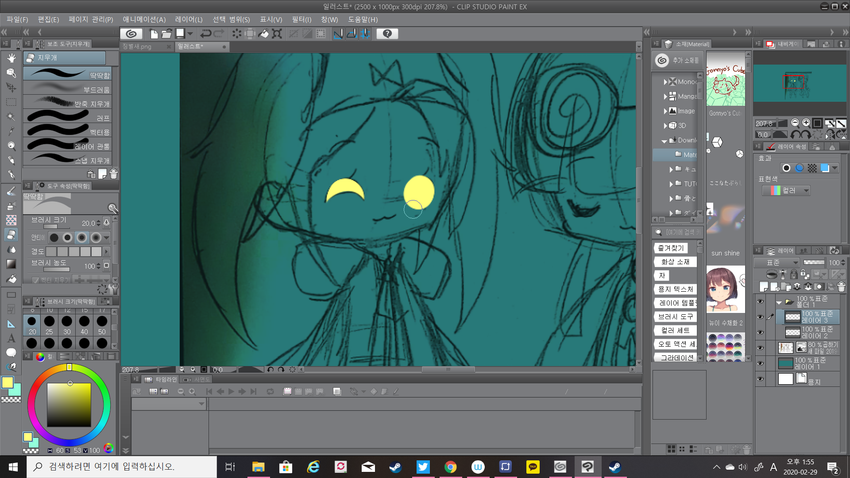Image resolution: width=850 pixels, height=478 pixels.
Task: Create a new document from command bar
Action: tap(154, 34)
